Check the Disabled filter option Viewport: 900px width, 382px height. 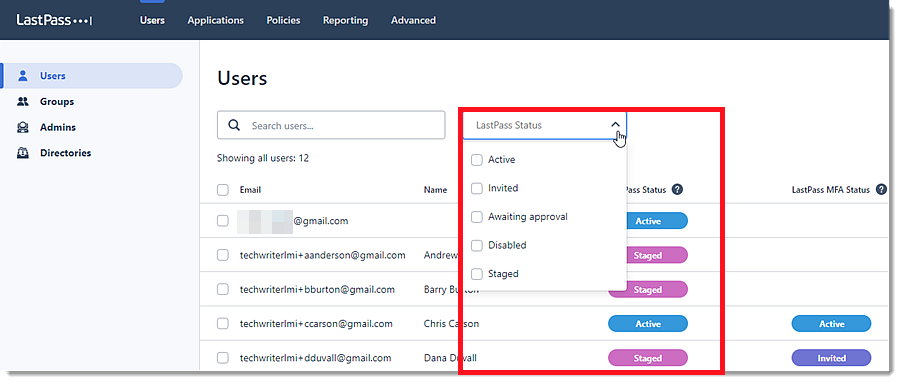pos(476,245)
